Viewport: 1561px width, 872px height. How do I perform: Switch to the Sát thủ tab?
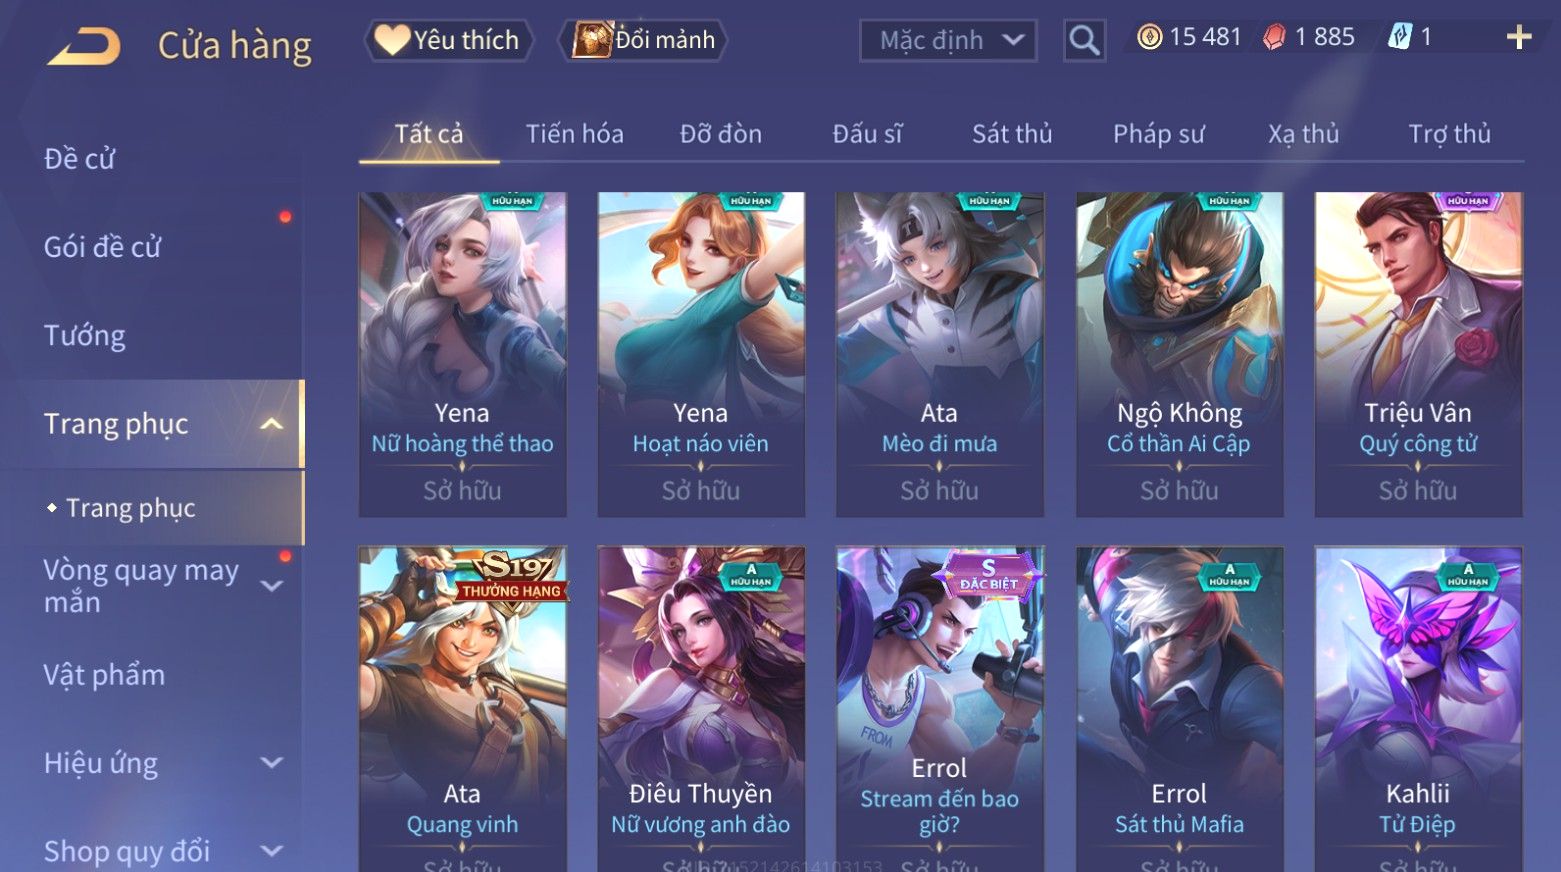[1012, 134]
